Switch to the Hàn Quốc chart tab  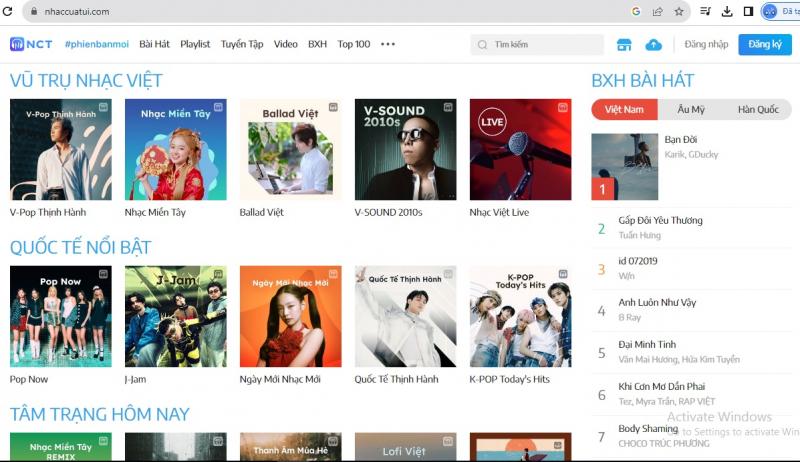tap(758, 110)
